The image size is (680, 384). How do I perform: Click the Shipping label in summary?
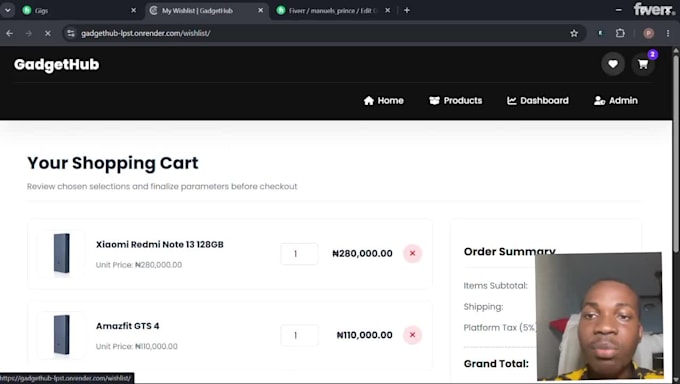pyautogui.click(x=484, y=307)
